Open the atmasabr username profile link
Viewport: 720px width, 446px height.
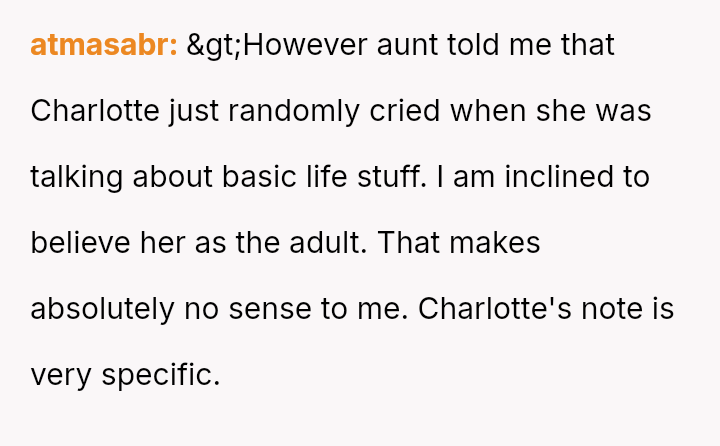click(x=104, y=45)
